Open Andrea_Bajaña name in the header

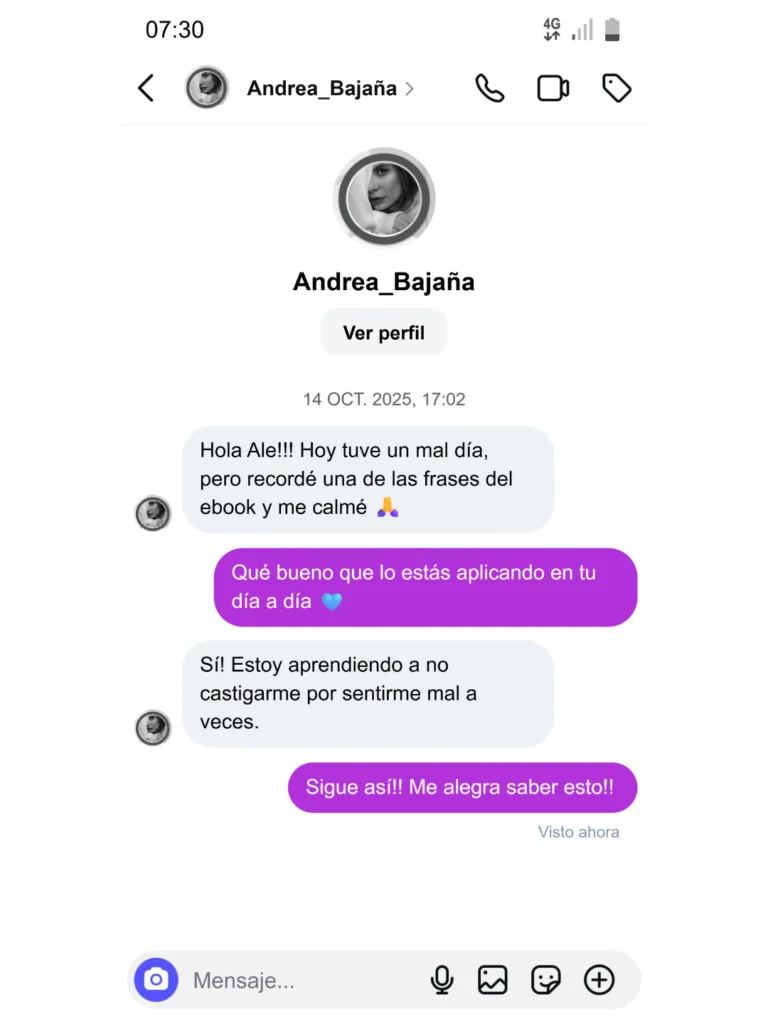[x=322, y=88]
